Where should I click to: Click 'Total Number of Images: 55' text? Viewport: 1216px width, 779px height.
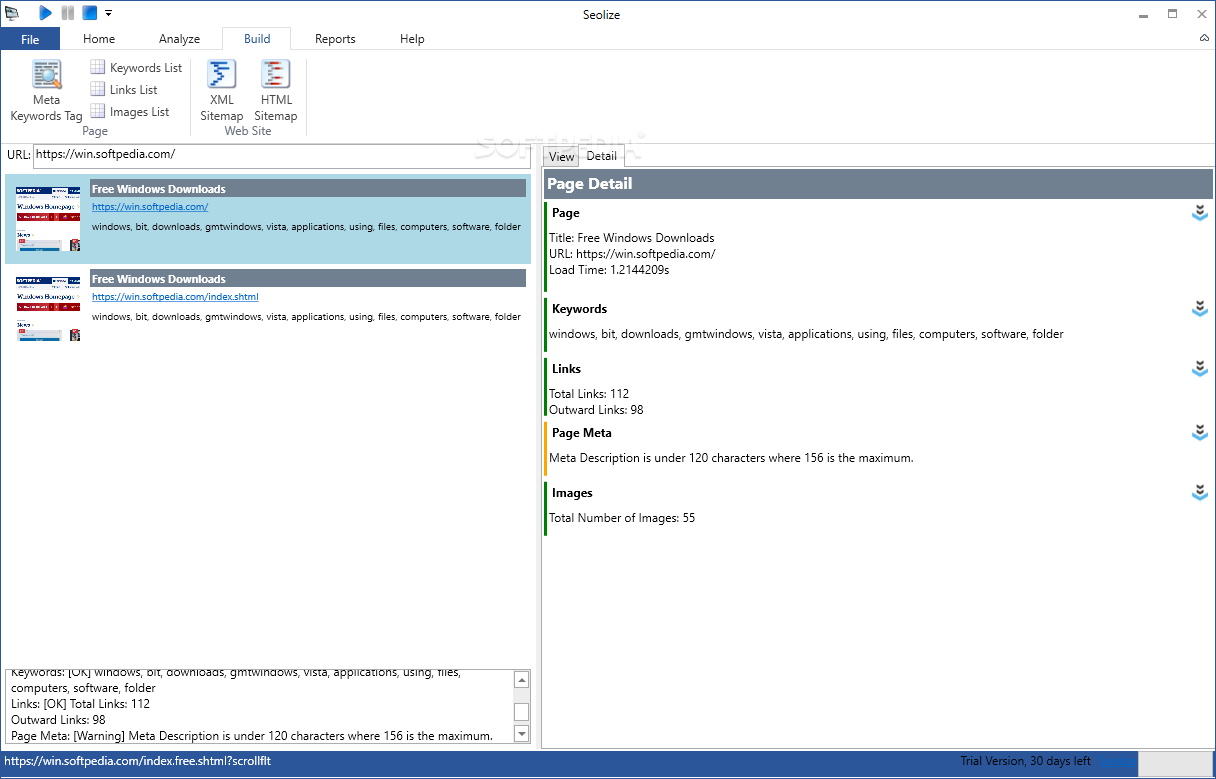pyautogui.click(x=622, y=518)
